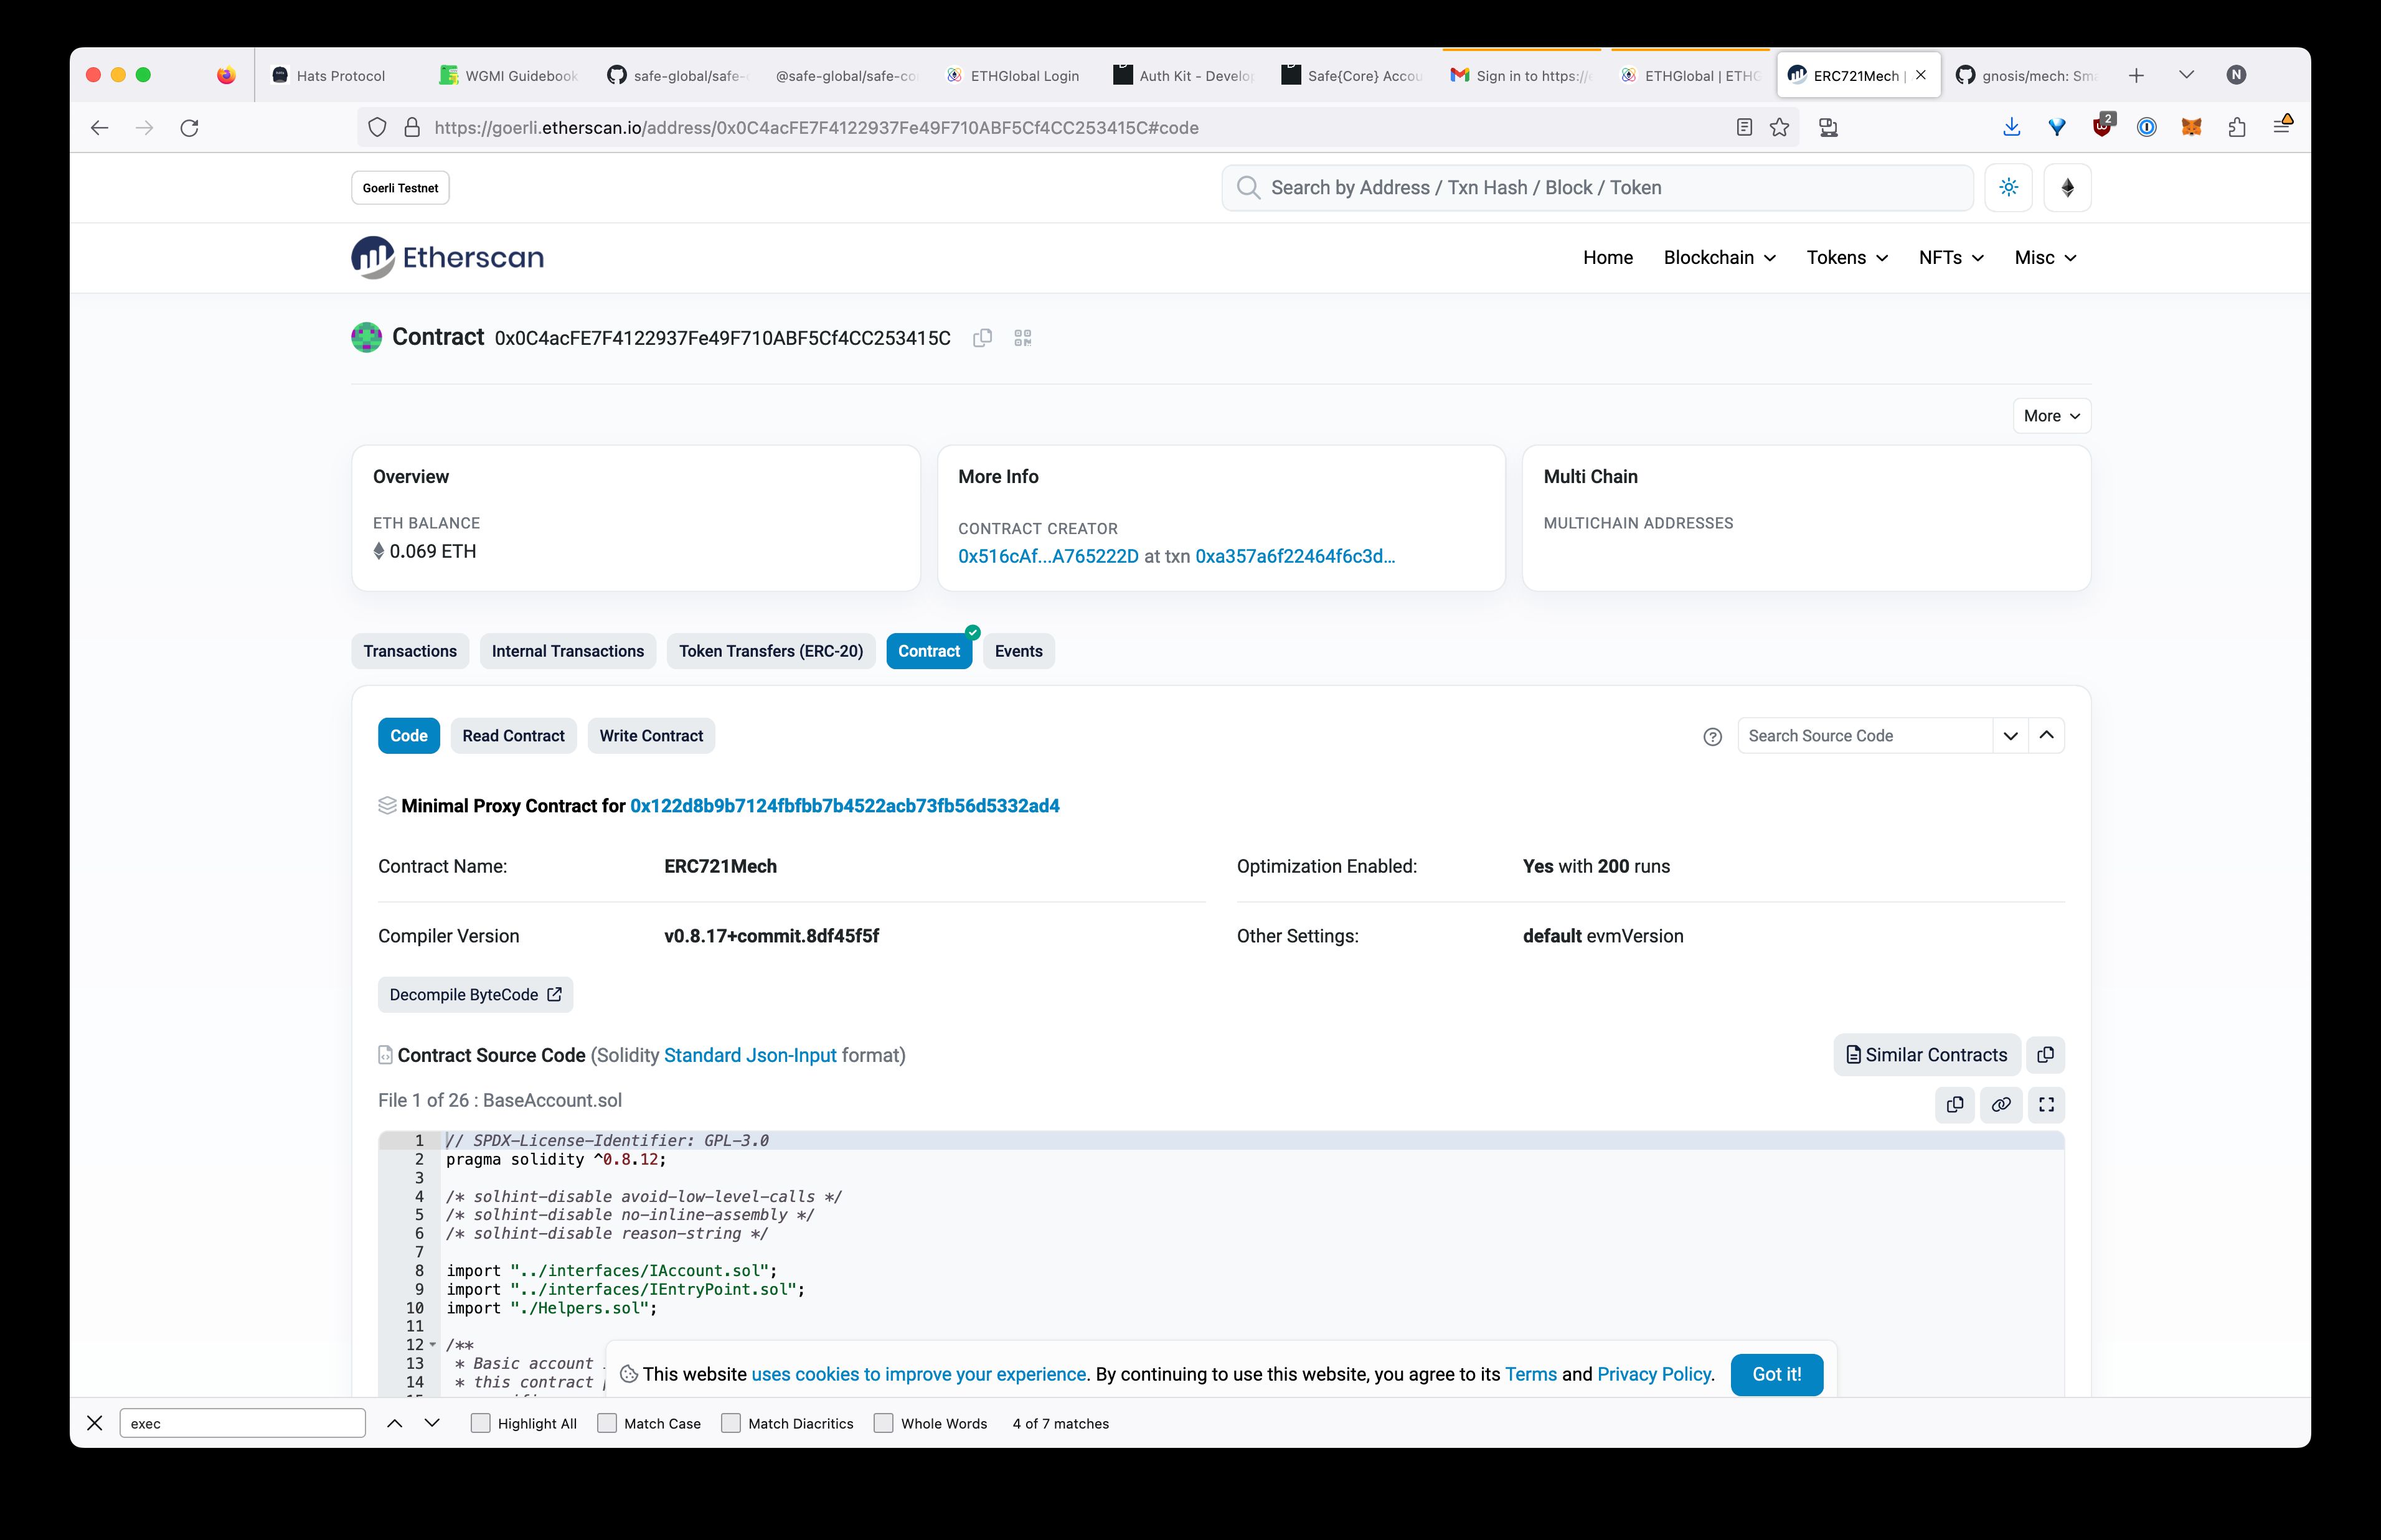Image resolution: width=2381 pixels, height=1540 pixels.
Task: Click Got it! cookie button
Action: pos(1777,1375)
